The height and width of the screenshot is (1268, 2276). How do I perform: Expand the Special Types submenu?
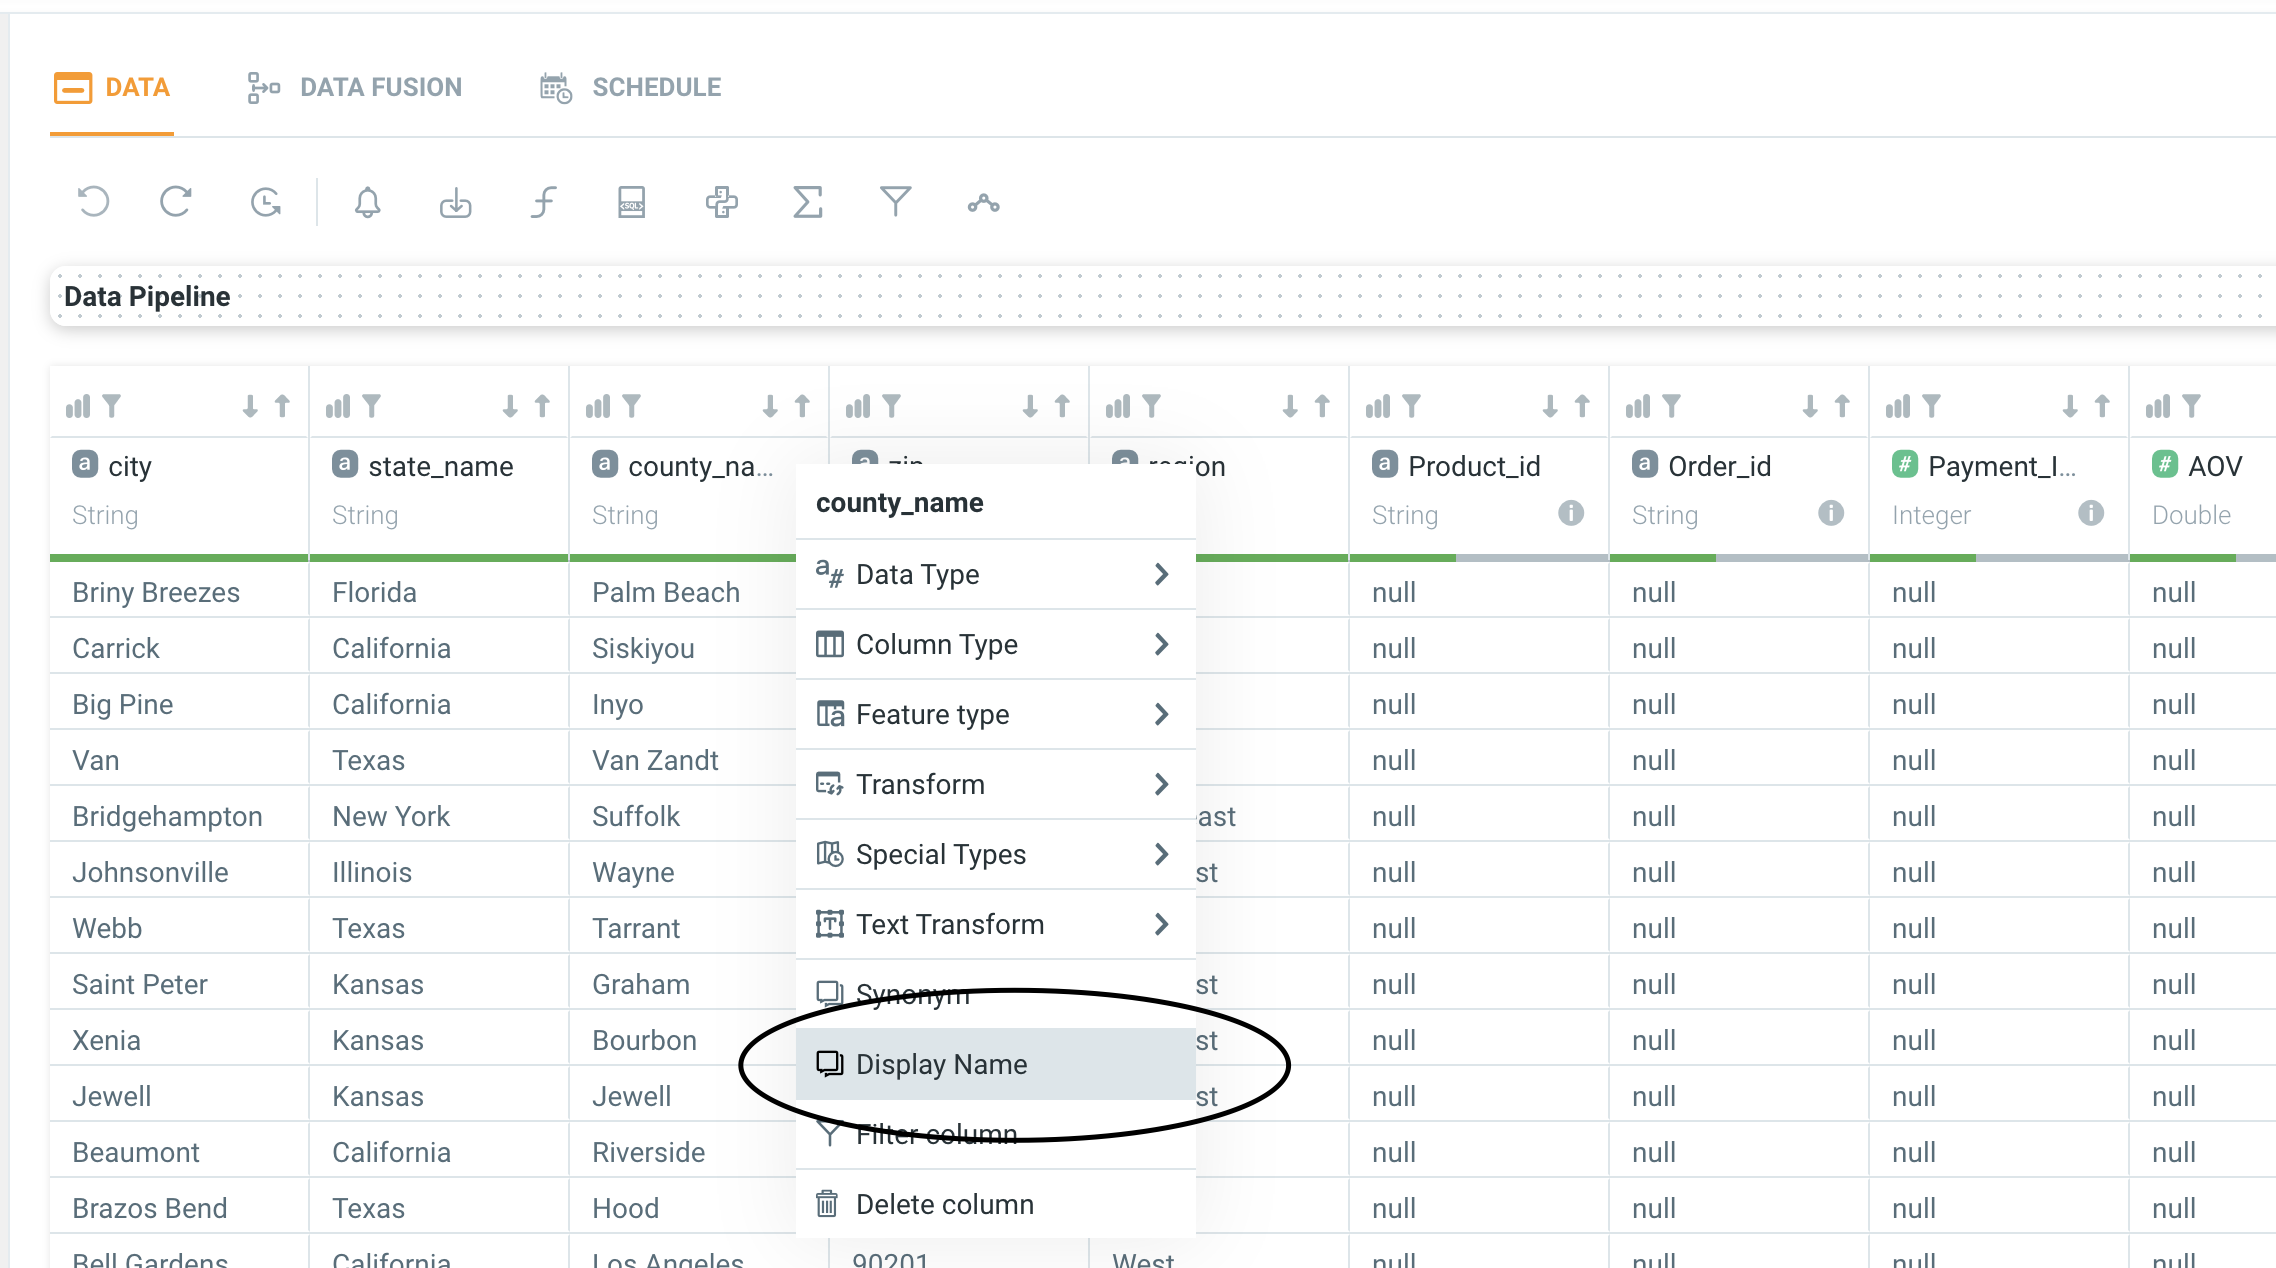pyautogui.click(x=996, y=854)
